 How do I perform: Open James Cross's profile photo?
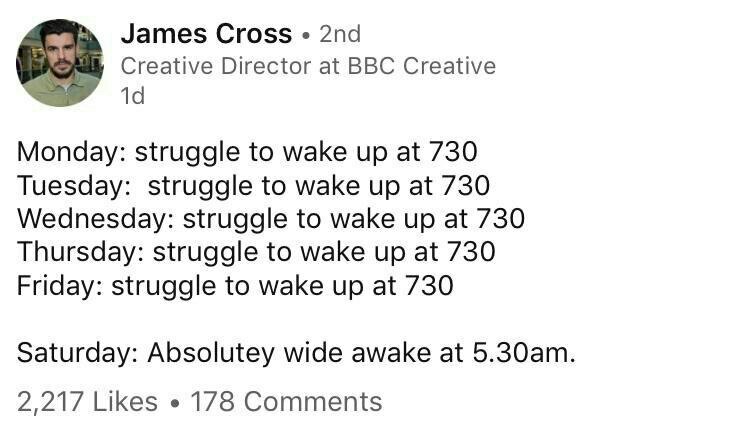(x=60, y=63)
